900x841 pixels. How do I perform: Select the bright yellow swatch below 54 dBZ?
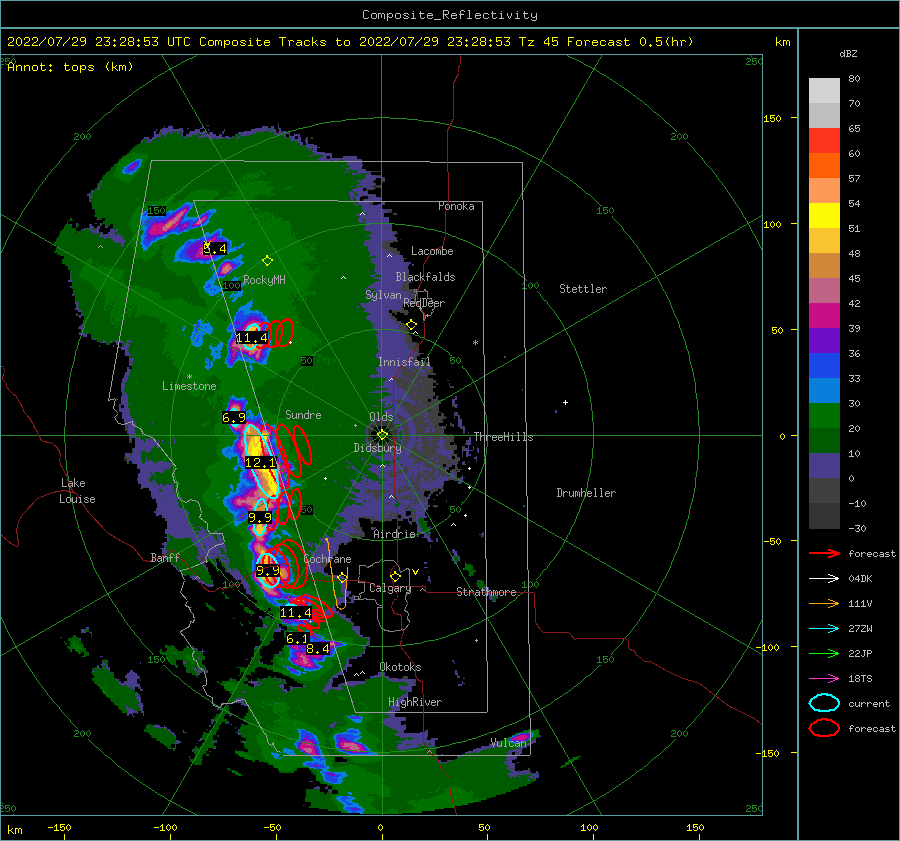(x=824, y=216)
